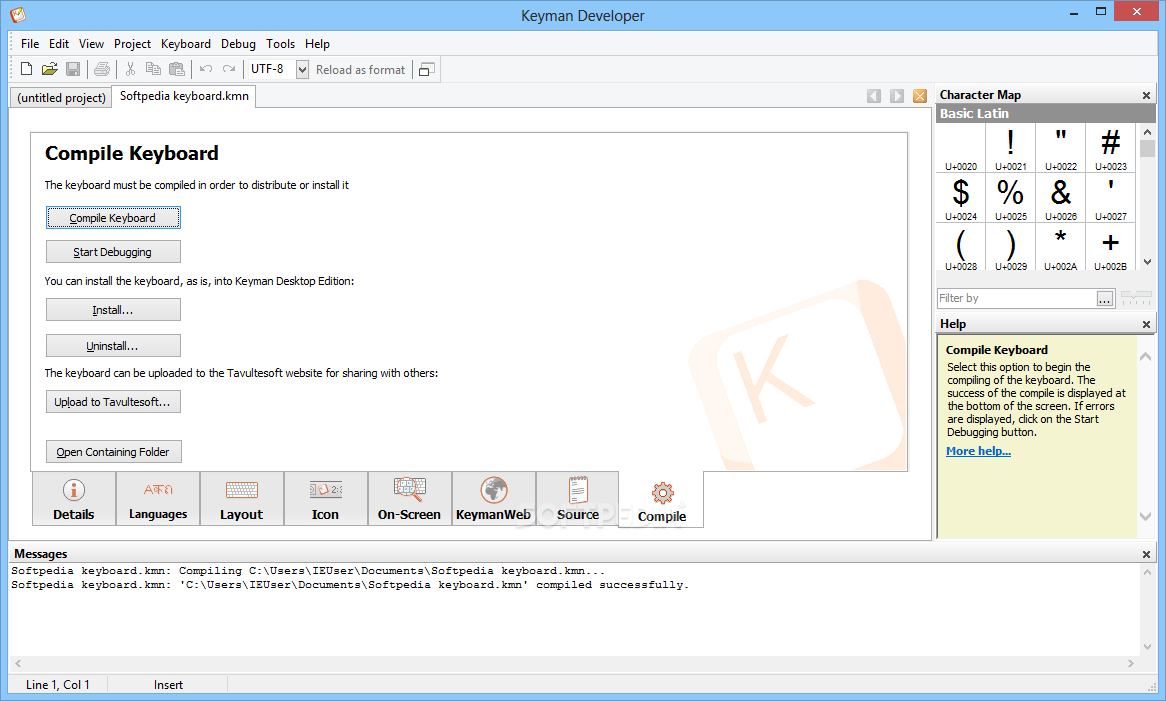Viewport: 1166px width, 701px height.
Task: Close the Messages panel
Action: click(x=1146, y=555)
